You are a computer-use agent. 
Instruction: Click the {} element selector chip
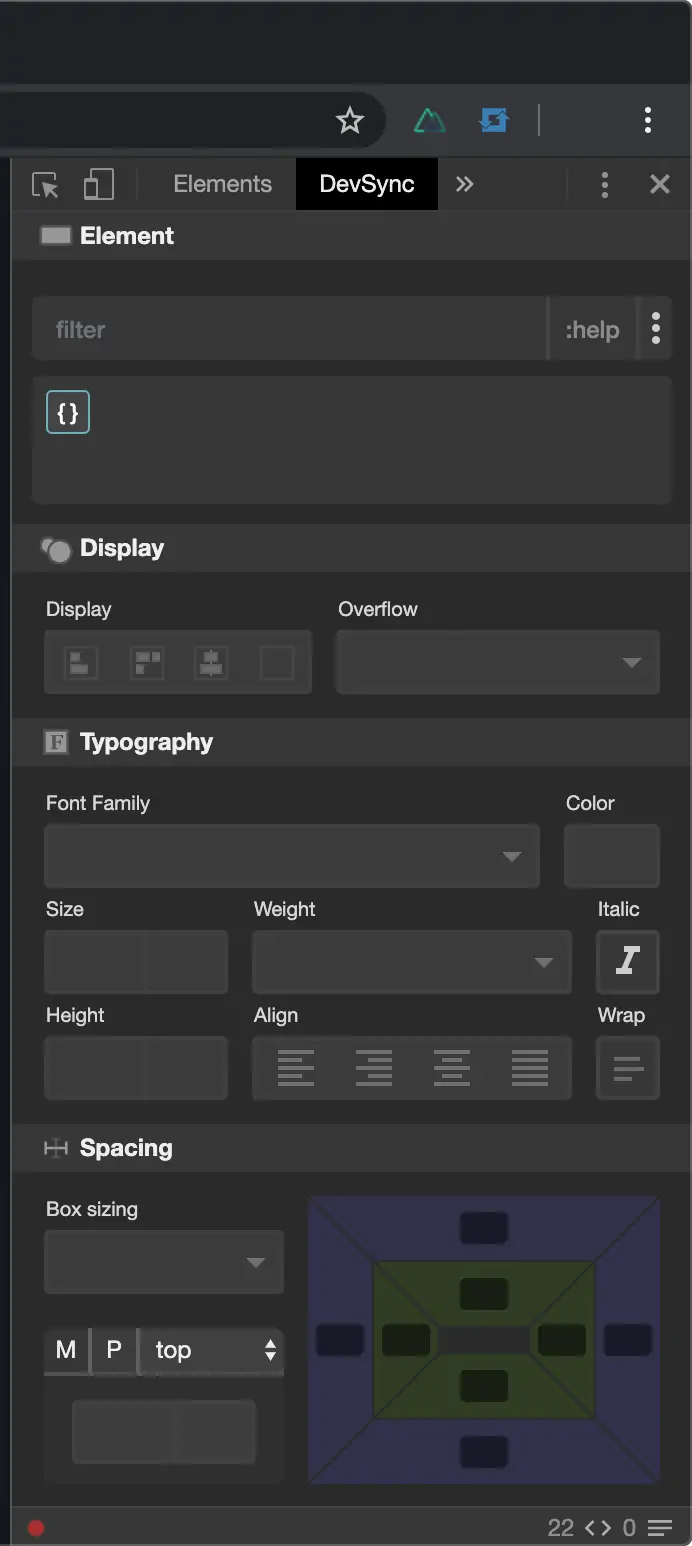67,411
